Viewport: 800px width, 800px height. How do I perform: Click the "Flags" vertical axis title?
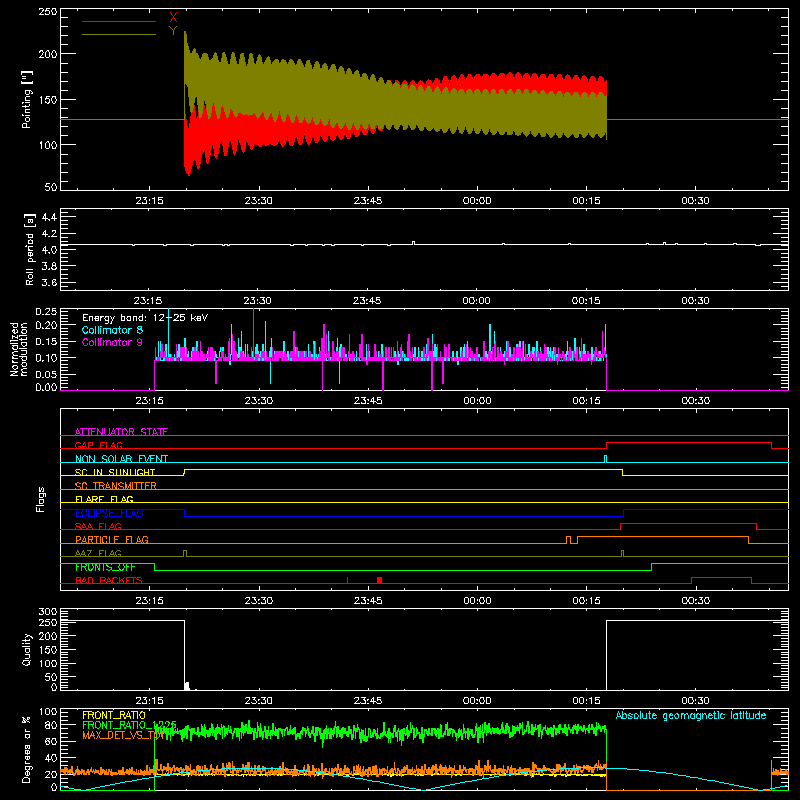tap(40, 499)
